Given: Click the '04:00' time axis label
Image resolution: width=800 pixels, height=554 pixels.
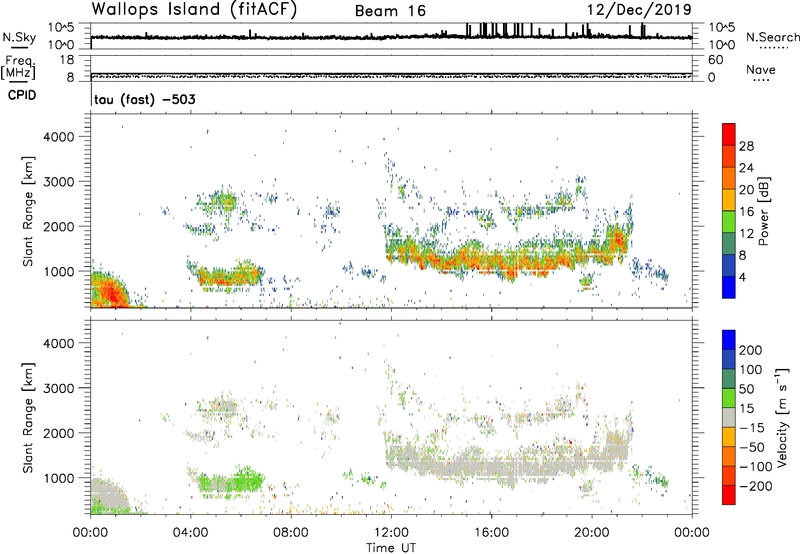Looking at the screenshot, I should tap(191, 533).
